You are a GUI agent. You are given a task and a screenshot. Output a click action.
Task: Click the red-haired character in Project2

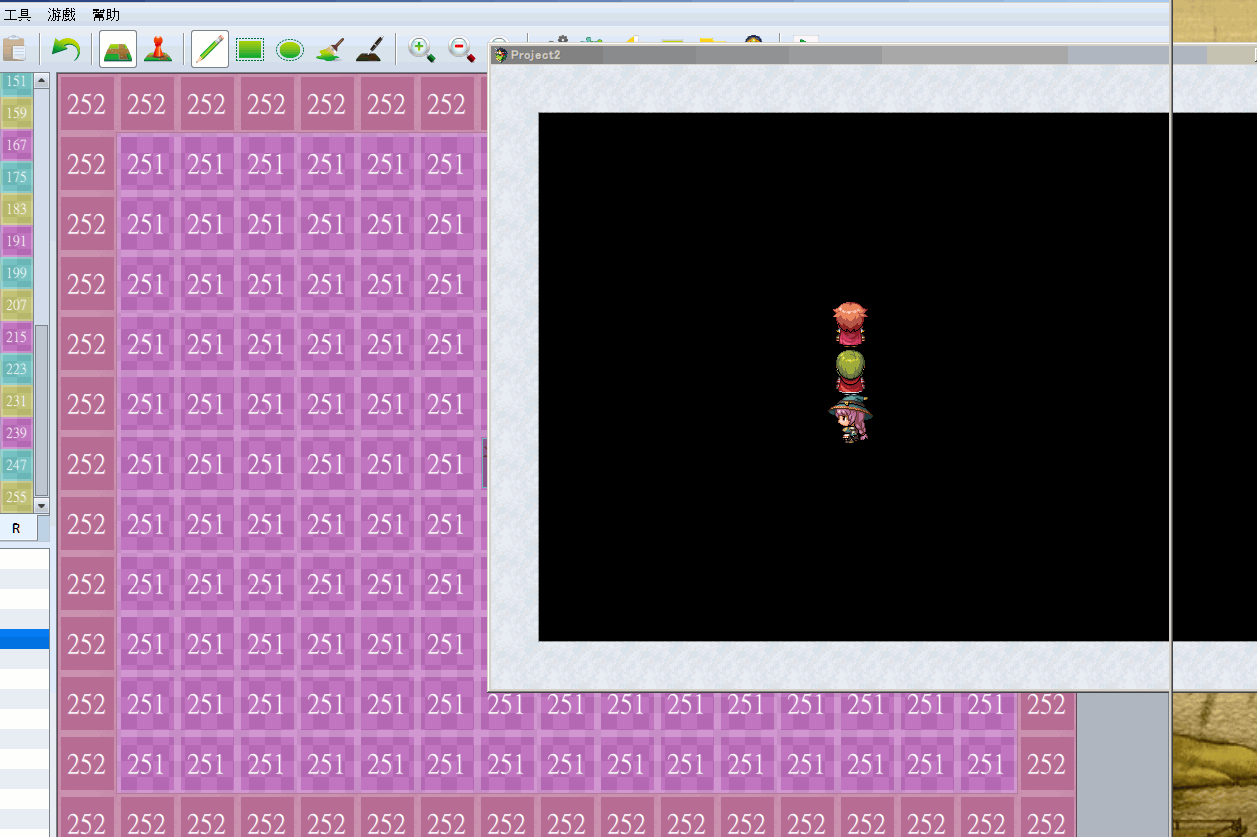[x=850, y=325]
